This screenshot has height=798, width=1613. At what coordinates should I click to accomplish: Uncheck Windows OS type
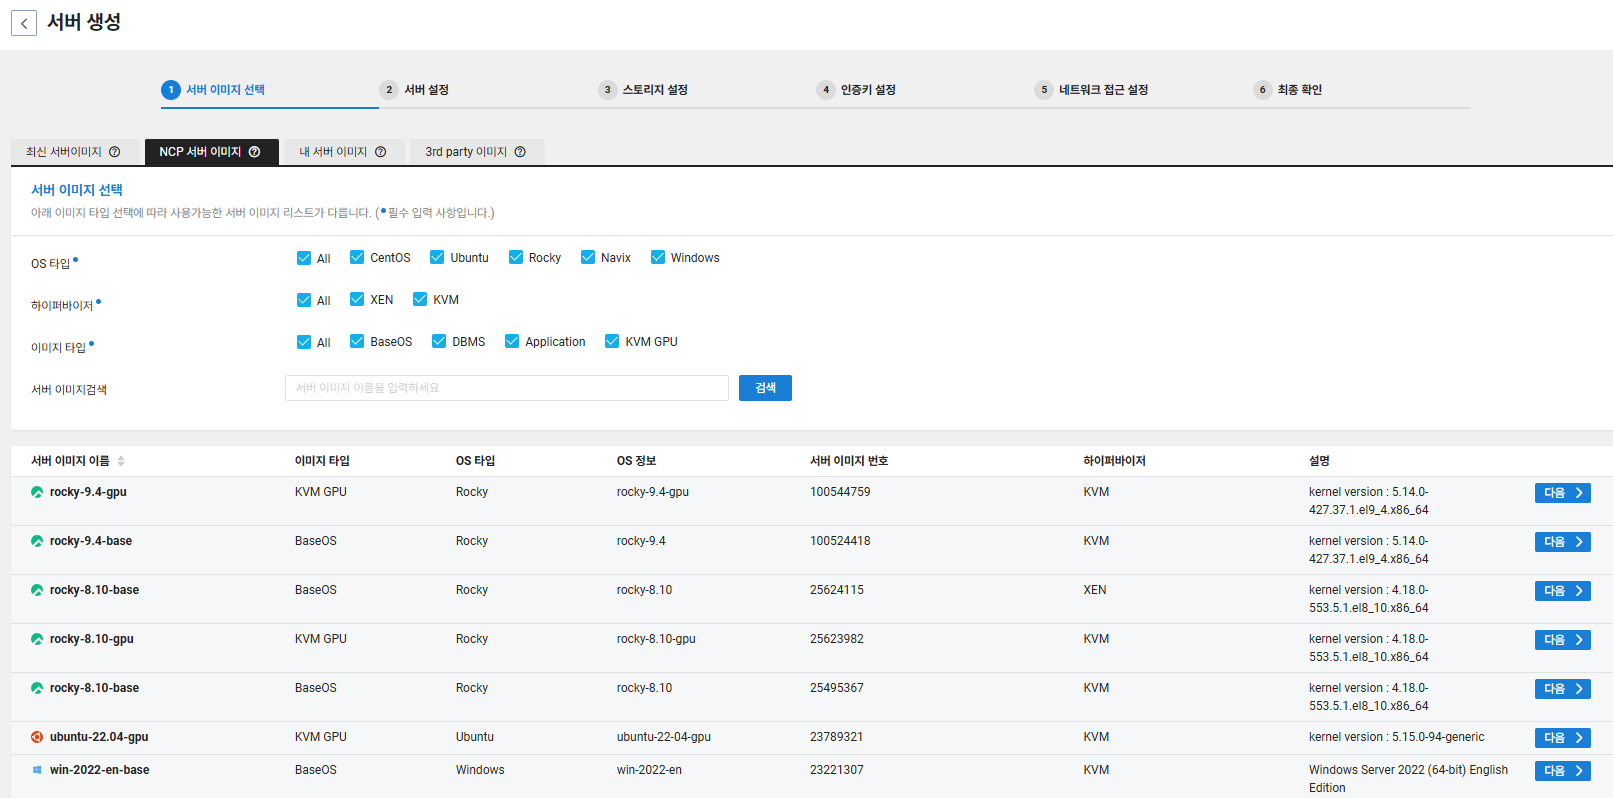658,257
